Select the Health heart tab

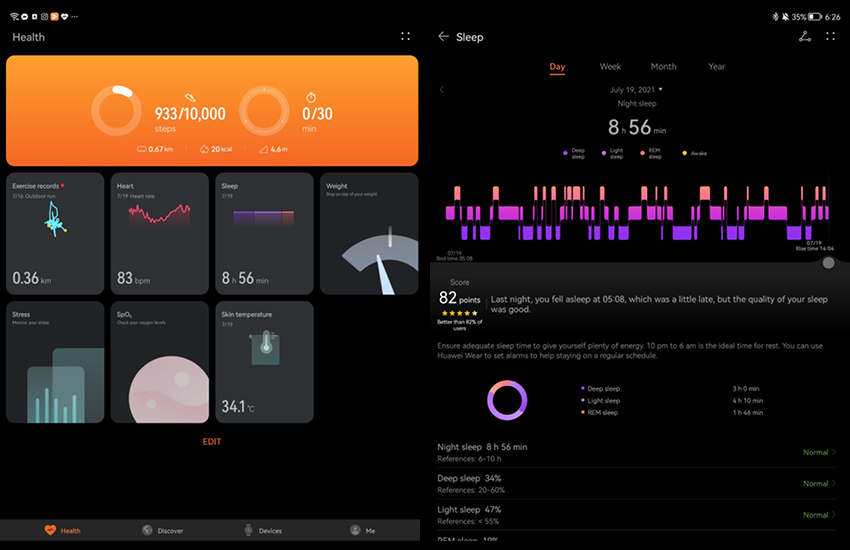tap(62, 530)
